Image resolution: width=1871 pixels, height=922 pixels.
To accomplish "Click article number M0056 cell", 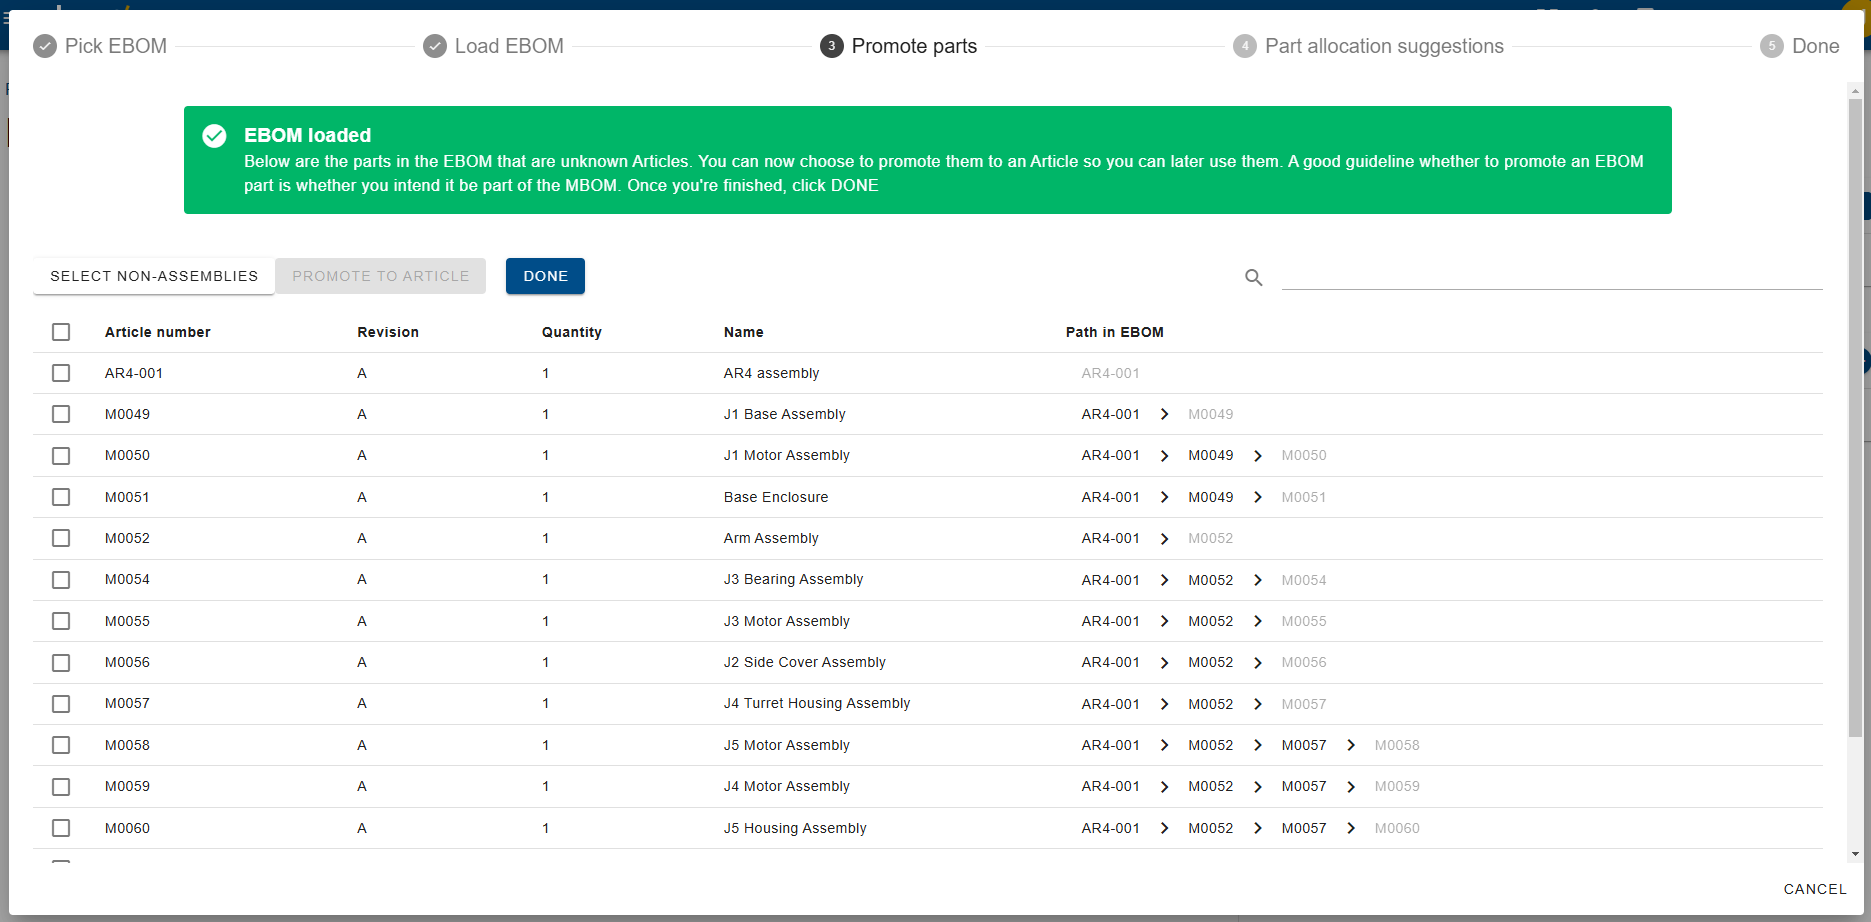I will tap(127, 662).
